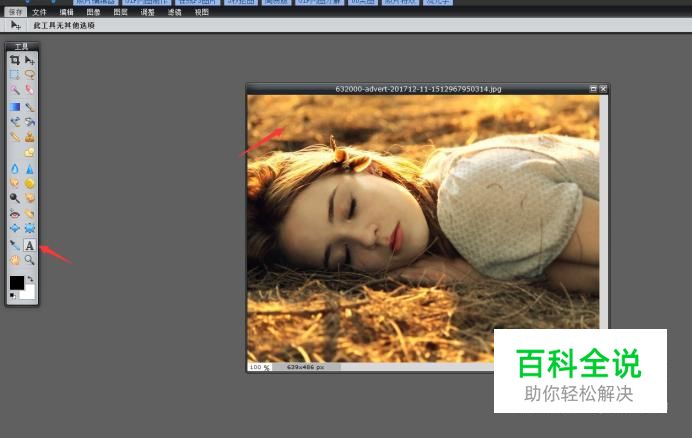This screenshot has width=692, height=438.
Task: Open the black foreground color swatch
Action: [17, 283]
